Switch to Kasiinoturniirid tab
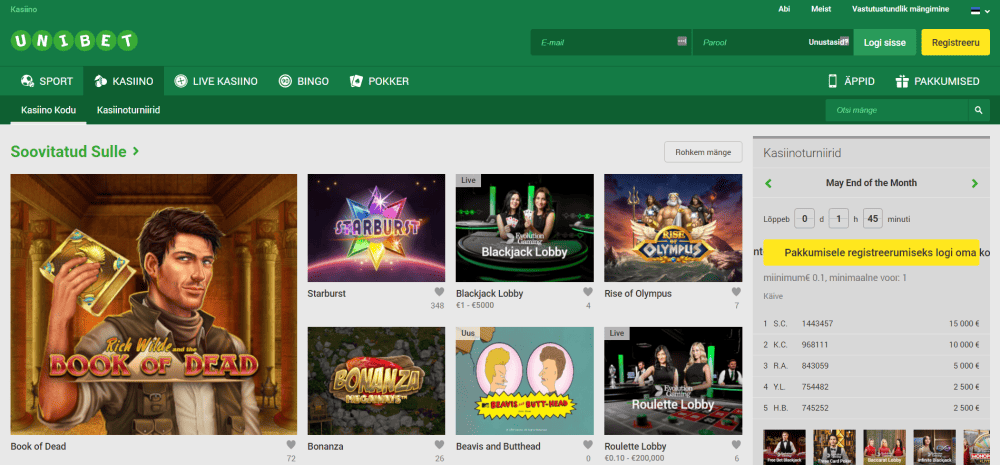 tap(129, 110)
